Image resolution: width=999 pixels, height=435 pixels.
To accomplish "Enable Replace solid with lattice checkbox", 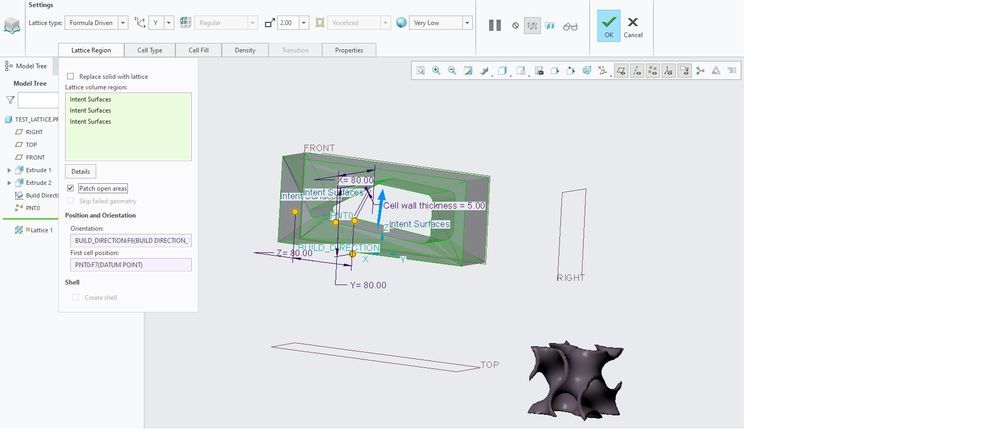I will point(70,76).
